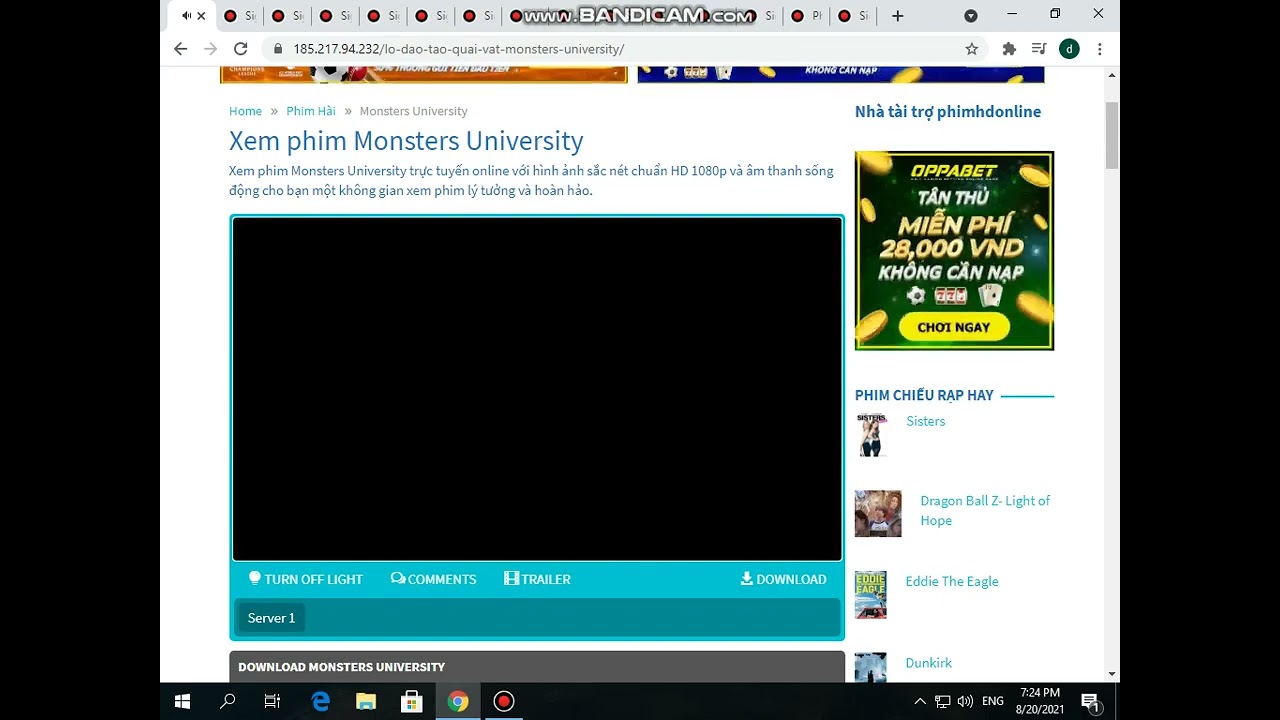Open the Dragon Ball Z poster thumbnail
Image resolution: width=1280 pixels, height=720 pixels.
coord(878,513)
